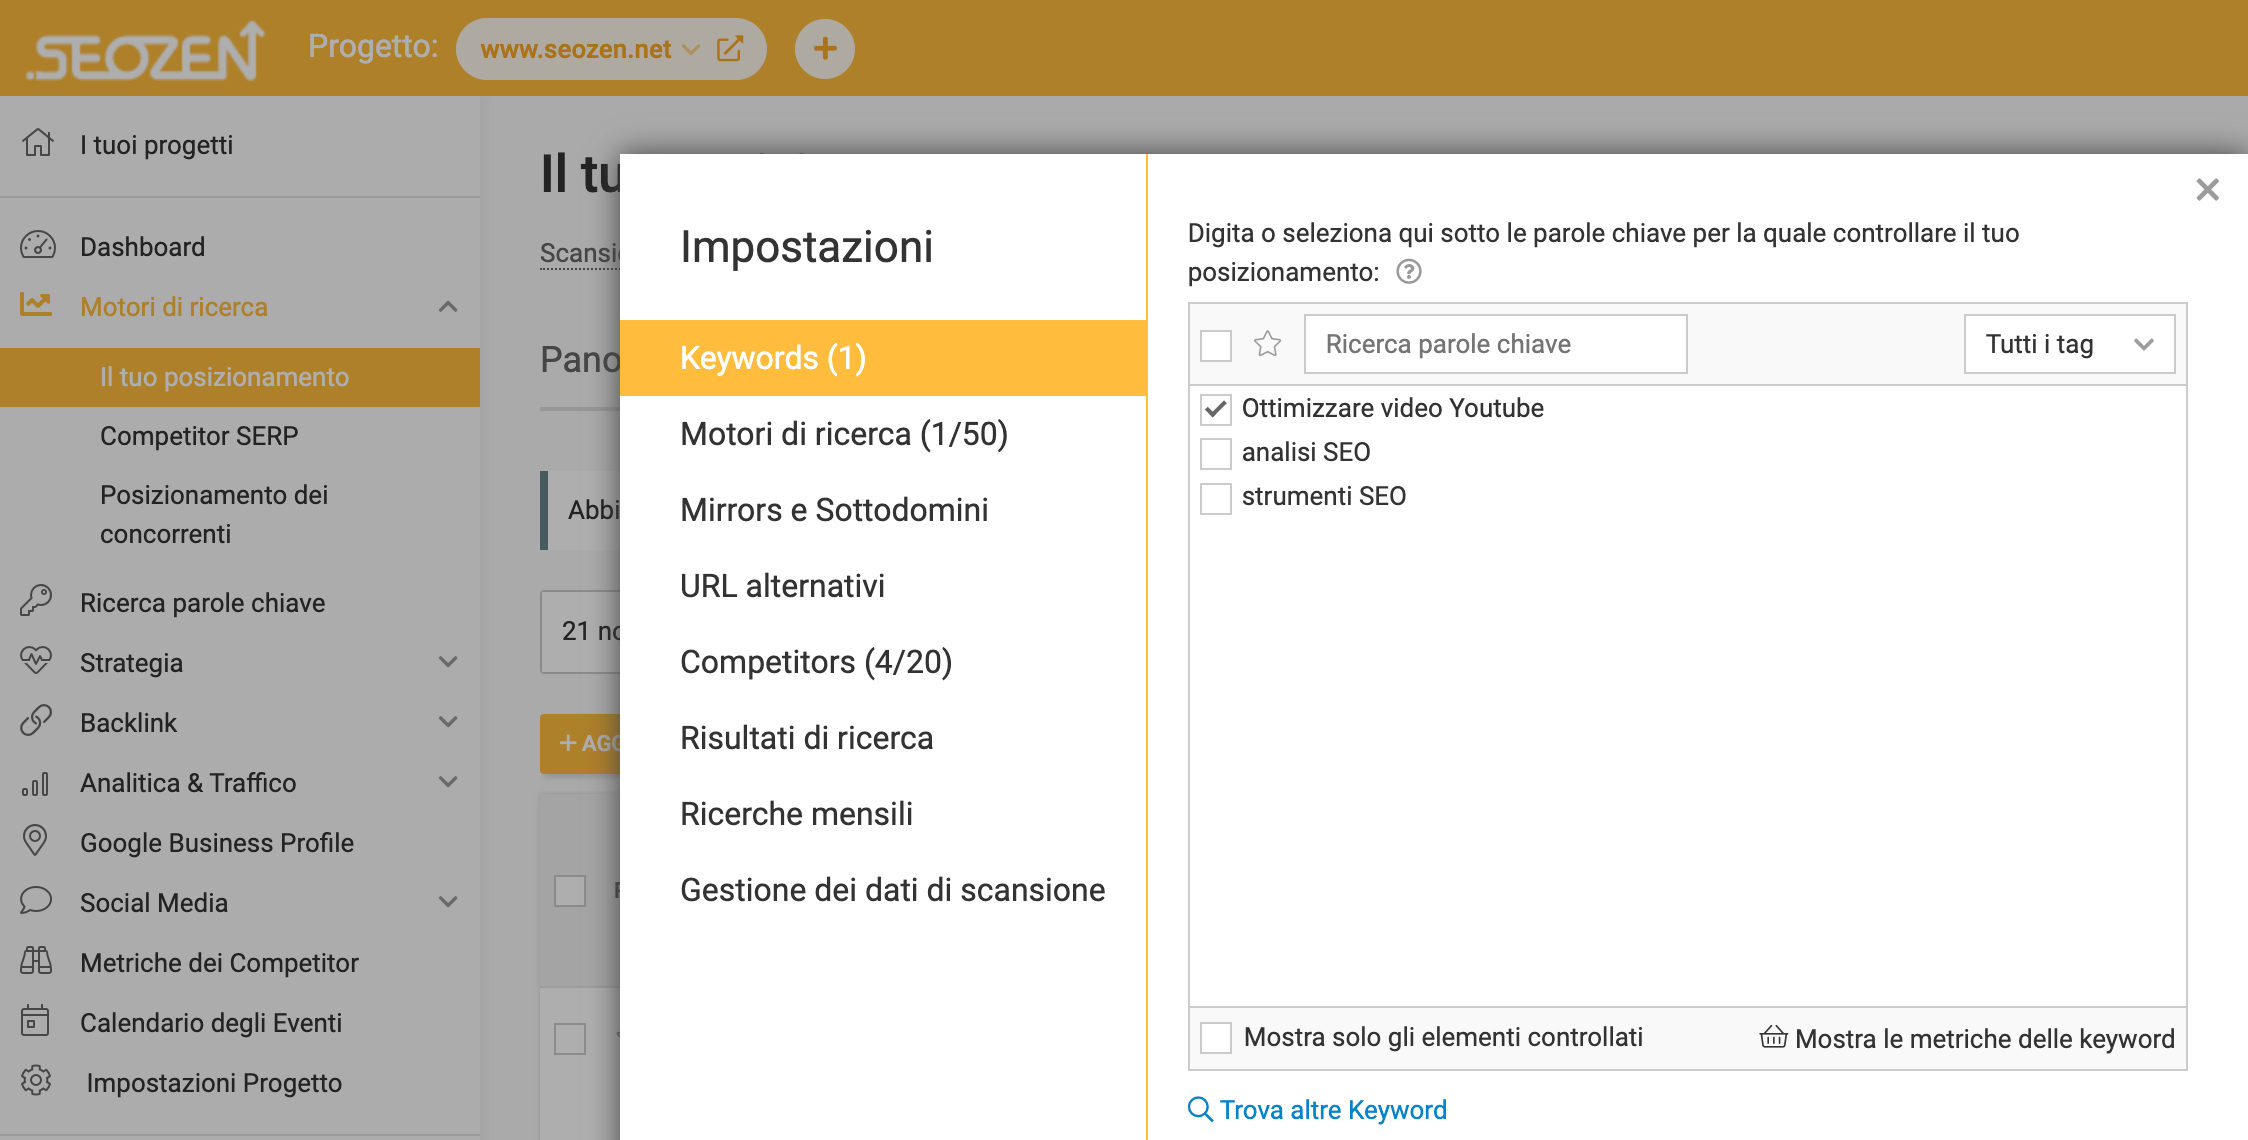Open Ricerca parole chiave in sidebar
The width and height of the screenshot is (2248, 1140).
202,603
